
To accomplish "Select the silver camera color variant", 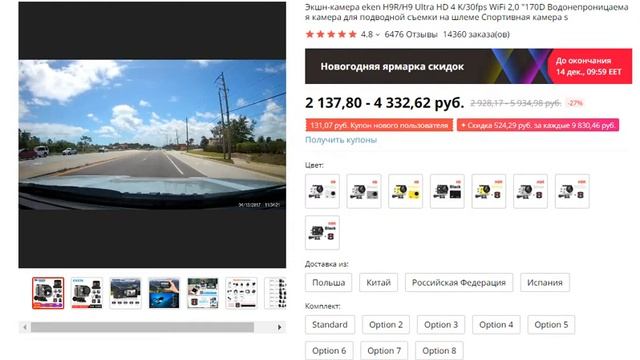I will click(x=364, y=191).
